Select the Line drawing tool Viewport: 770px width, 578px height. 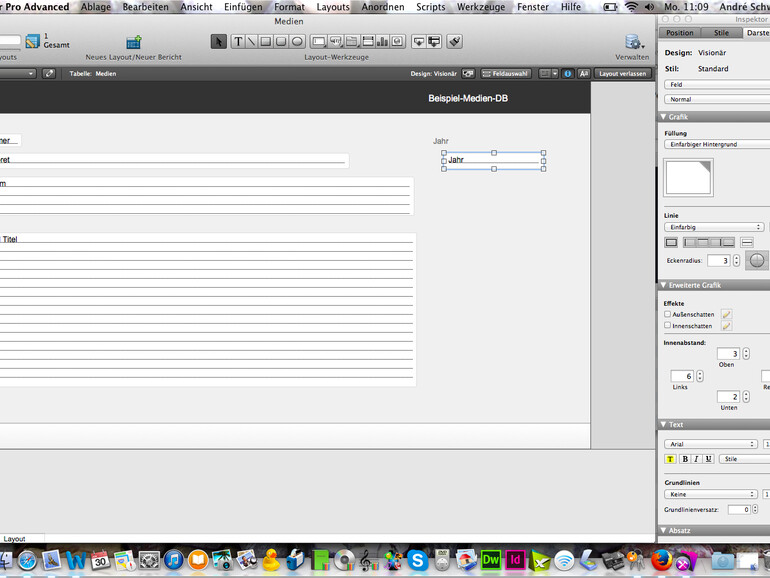[x=251, y=42]
